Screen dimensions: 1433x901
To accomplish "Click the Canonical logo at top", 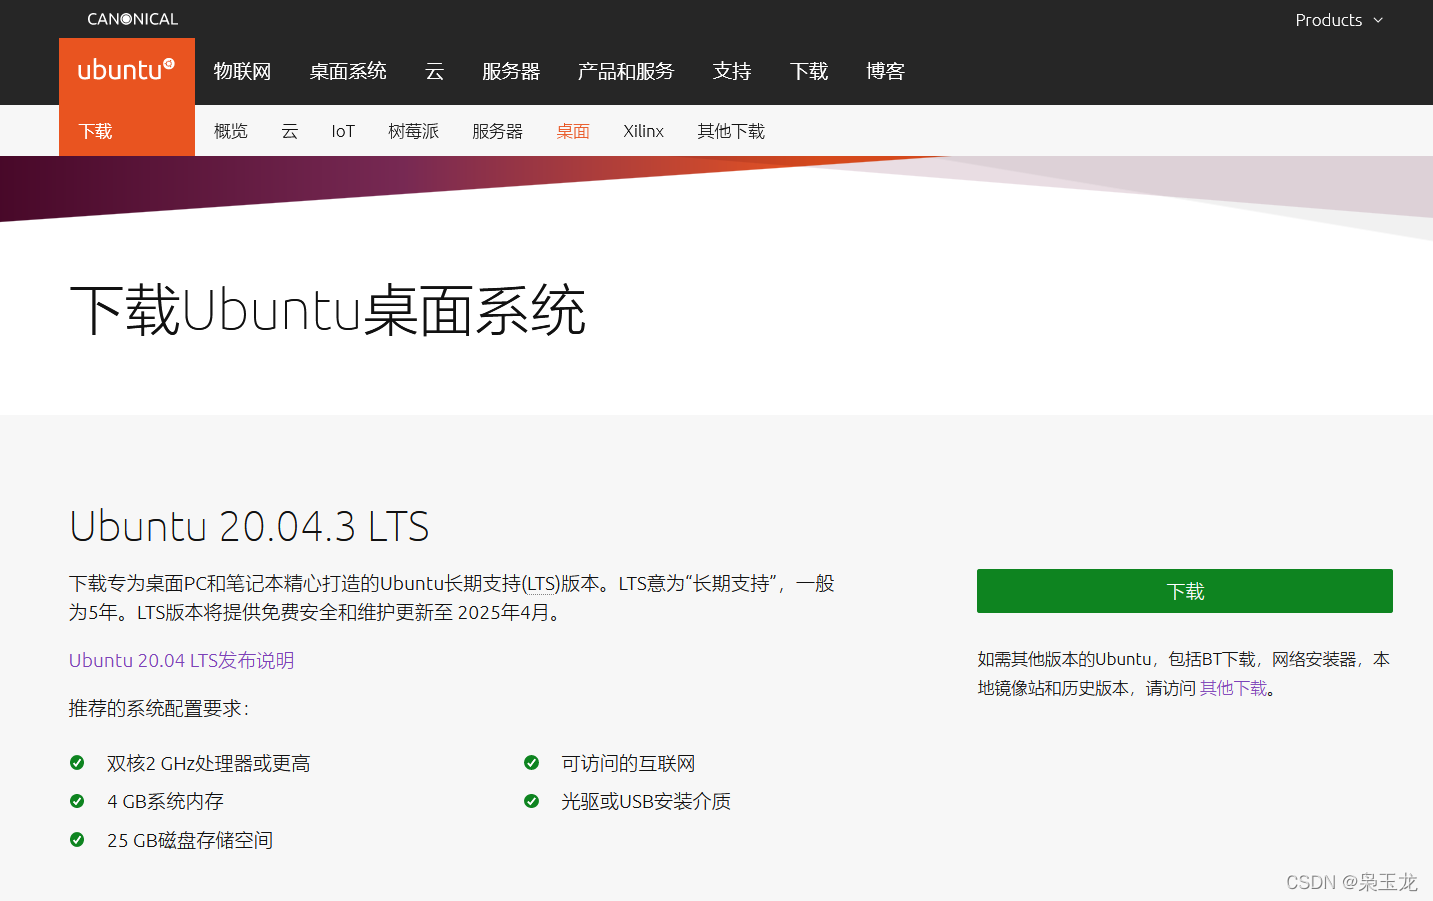I will [132, 19].
